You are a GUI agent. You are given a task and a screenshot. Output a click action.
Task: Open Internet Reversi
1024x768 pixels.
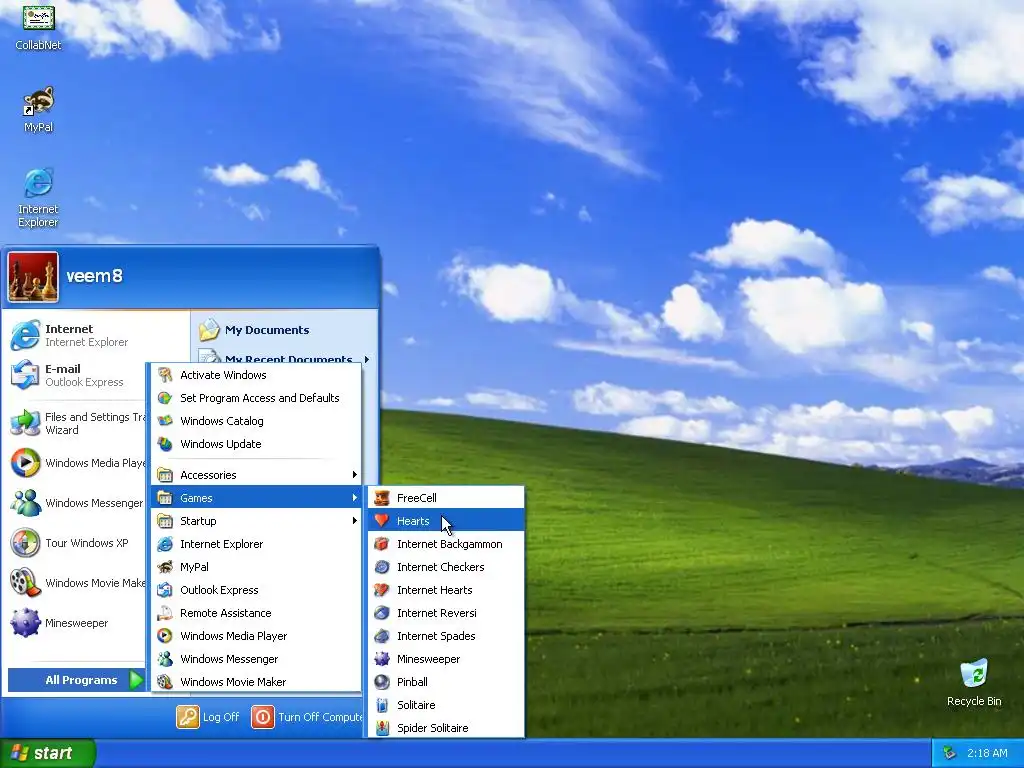(446, 613)
